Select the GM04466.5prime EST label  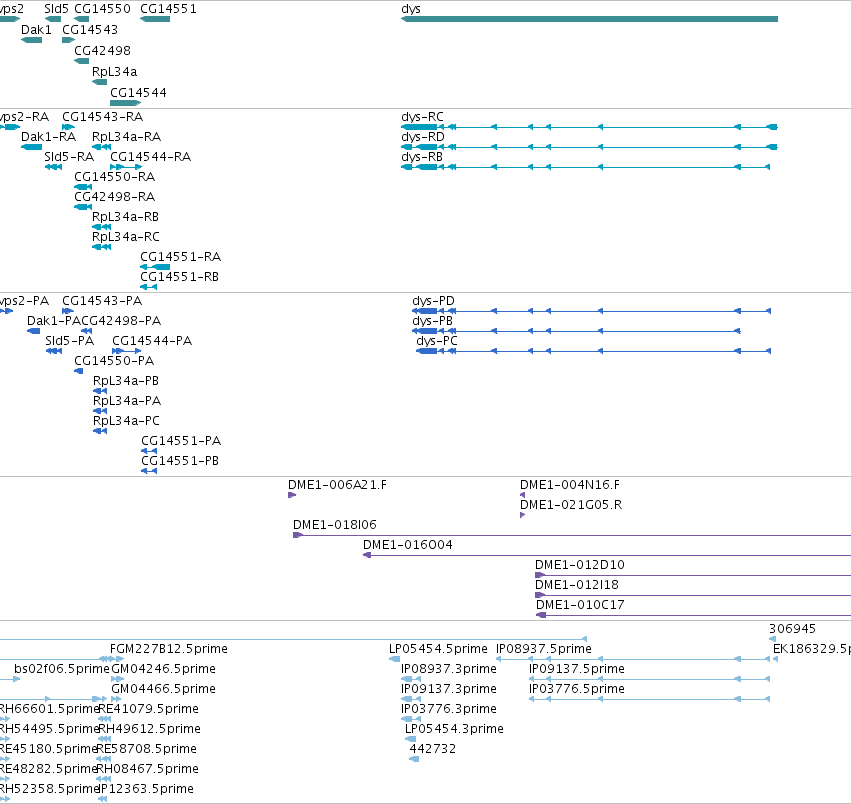point(163,689)
